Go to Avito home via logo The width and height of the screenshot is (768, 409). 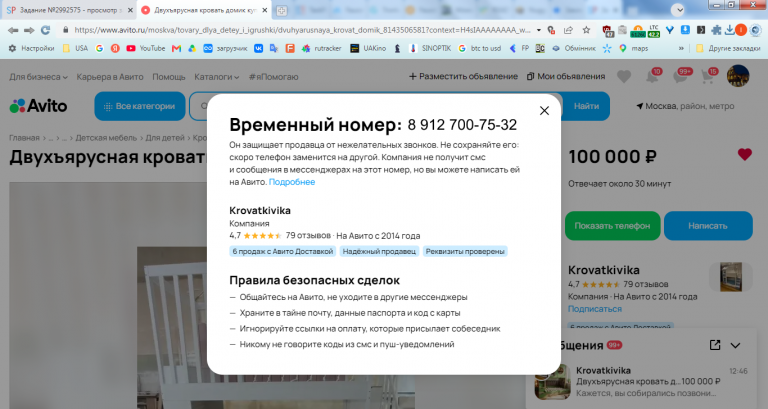point(38,106)
